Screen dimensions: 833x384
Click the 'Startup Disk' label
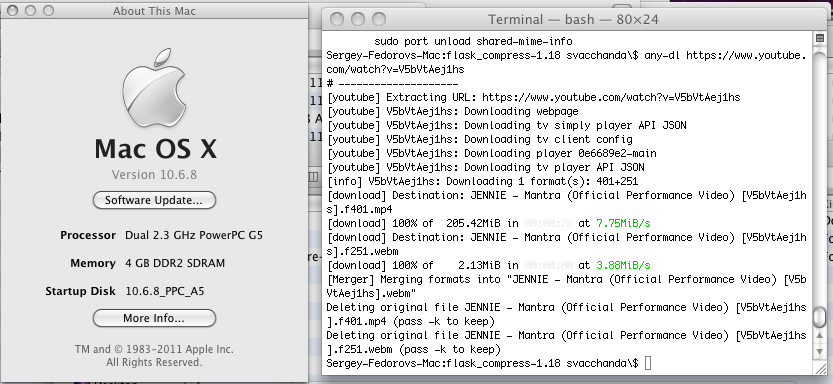tap(80, 291)
